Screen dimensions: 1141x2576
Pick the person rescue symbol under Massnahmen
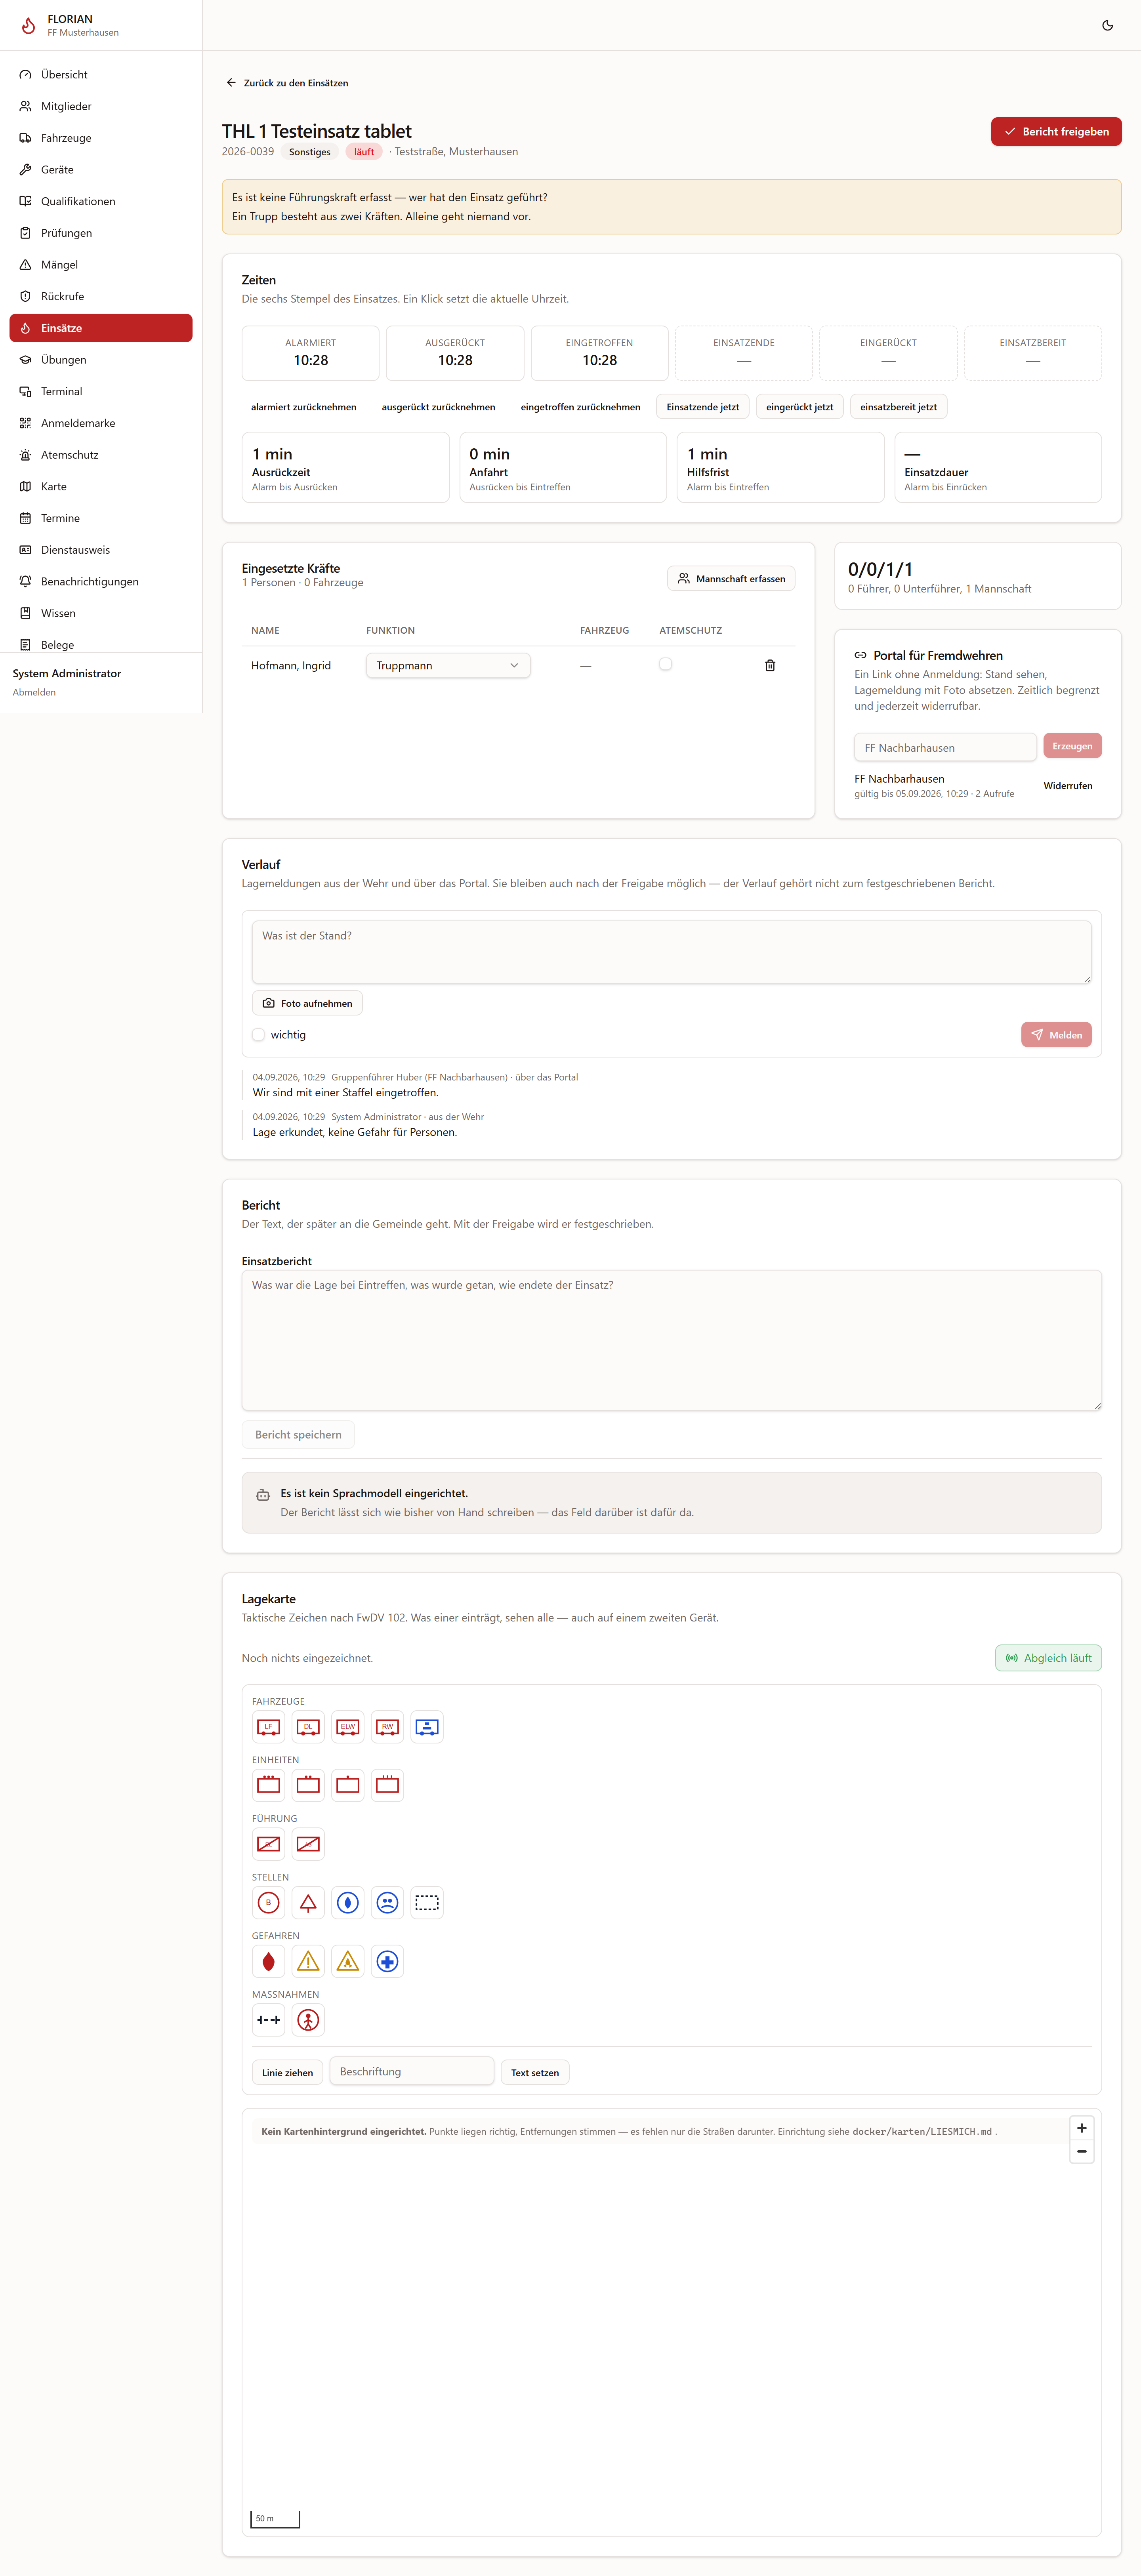[308, 2020]
